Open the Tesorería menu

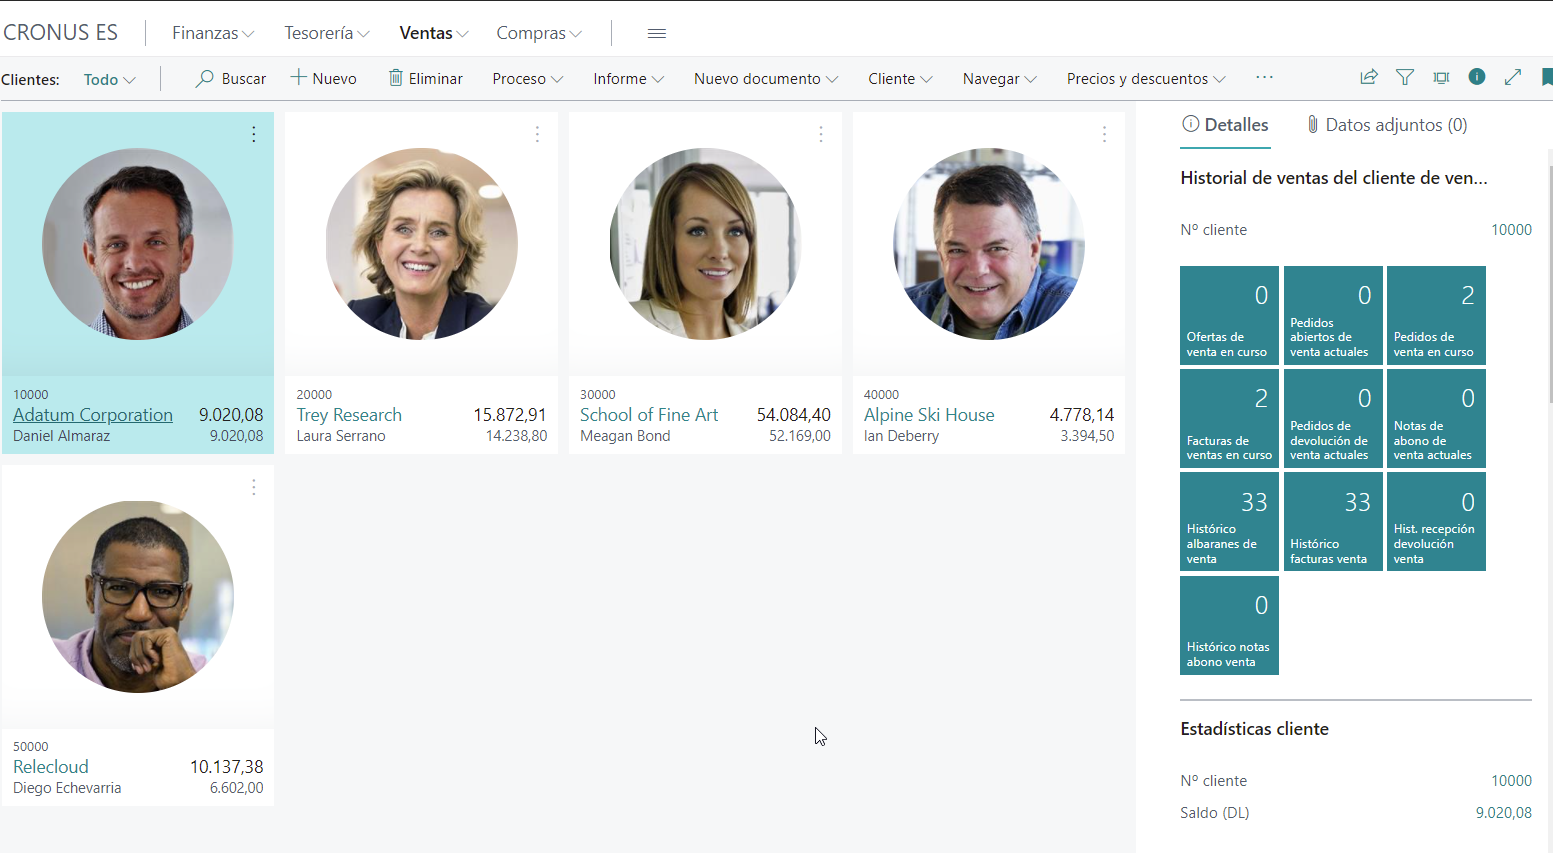point(327,33)
